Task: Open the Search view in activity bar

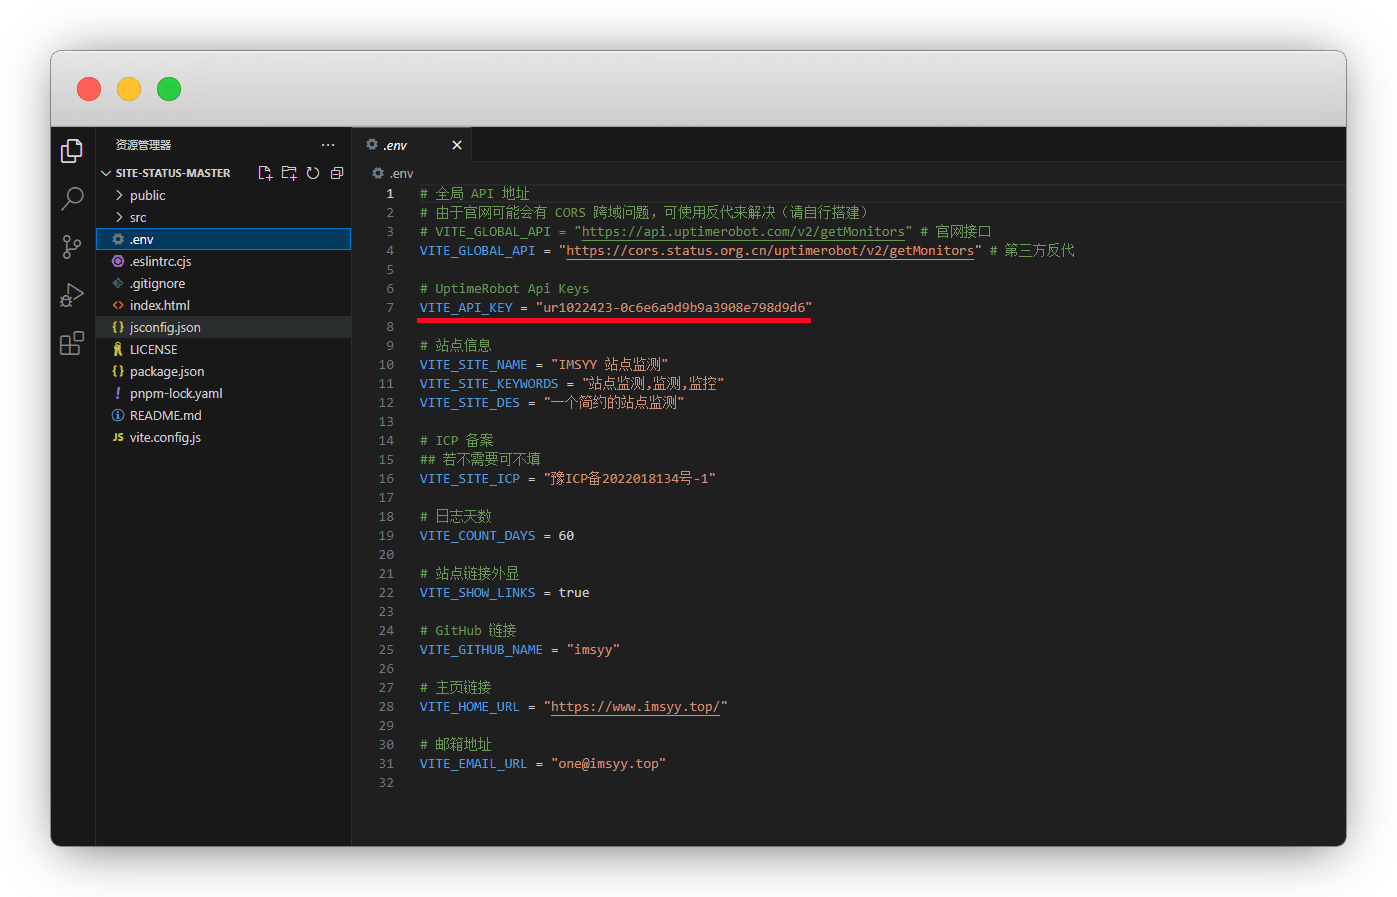Action: 72,198
